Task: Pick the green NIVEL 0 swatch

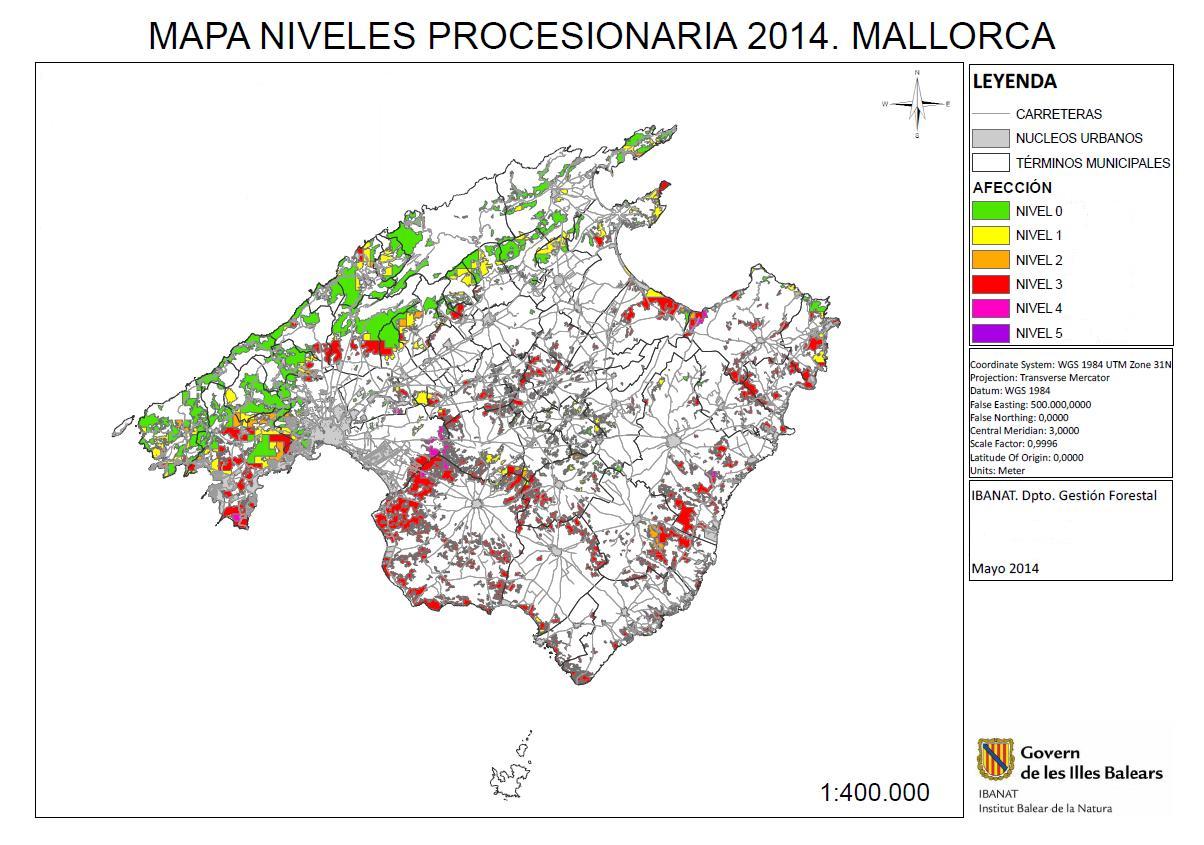Action: 991,211
